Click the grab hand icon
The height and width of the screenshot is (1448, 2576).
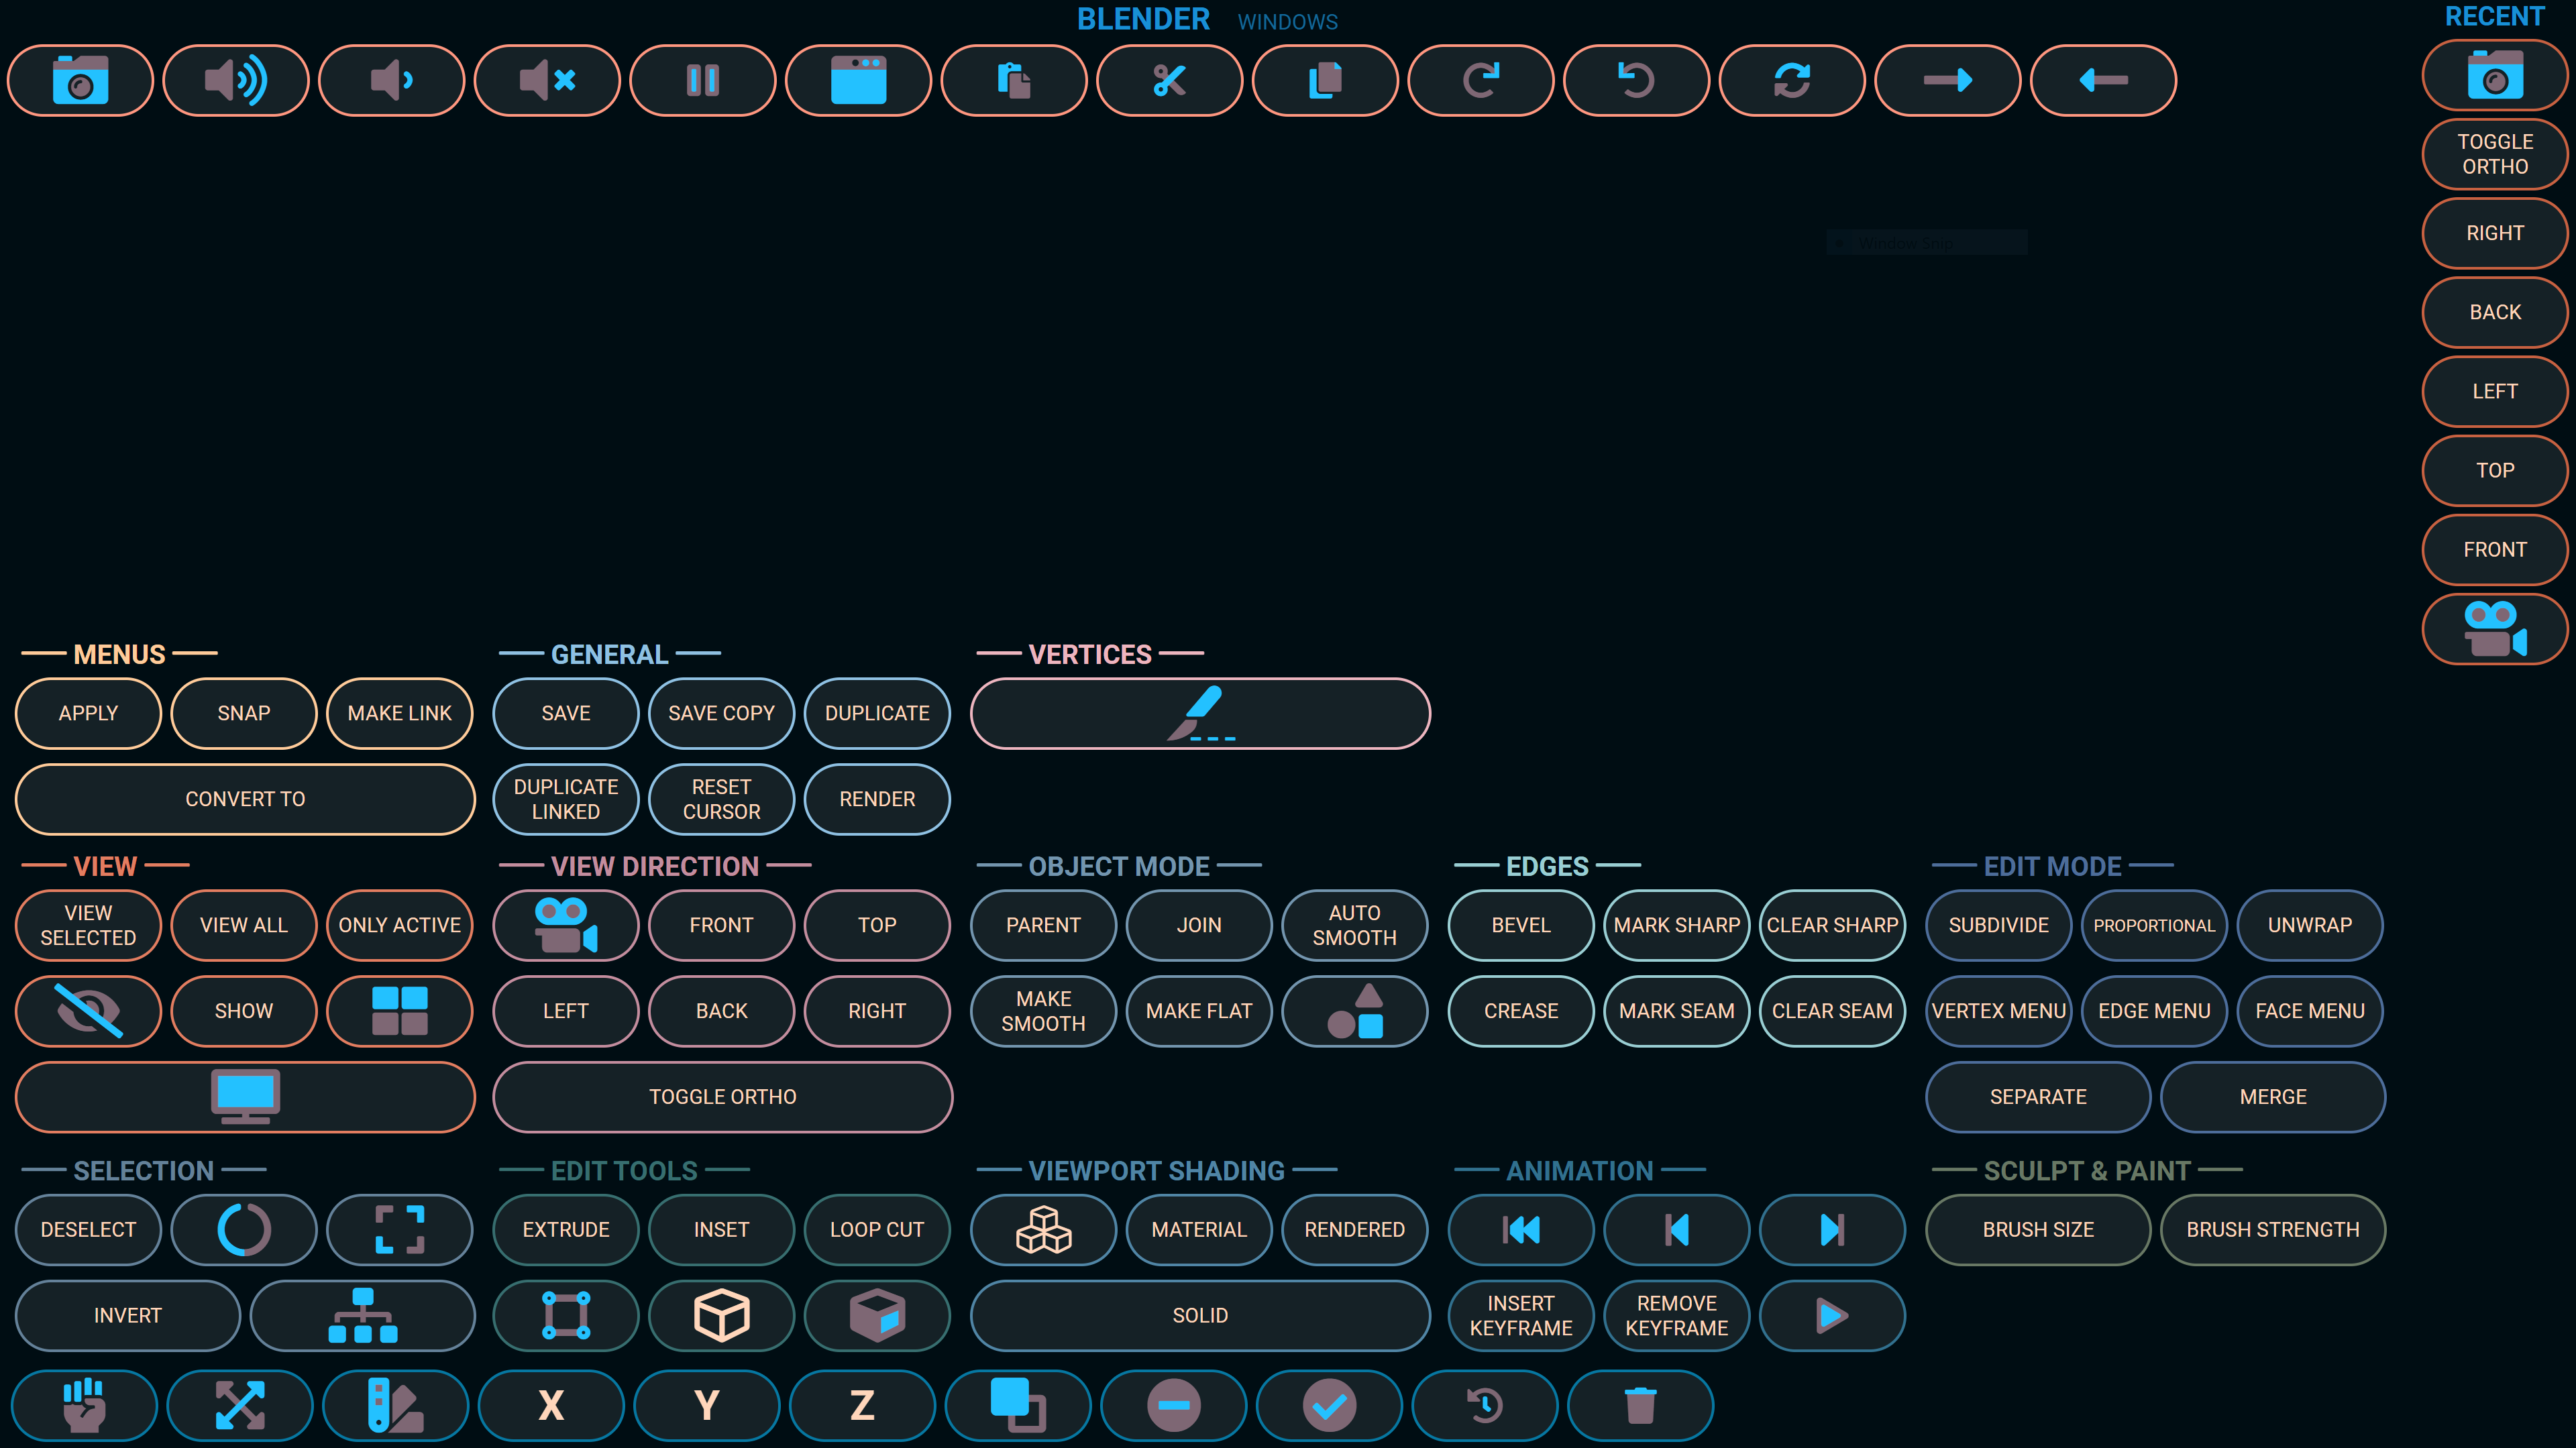pos(84,1405)
